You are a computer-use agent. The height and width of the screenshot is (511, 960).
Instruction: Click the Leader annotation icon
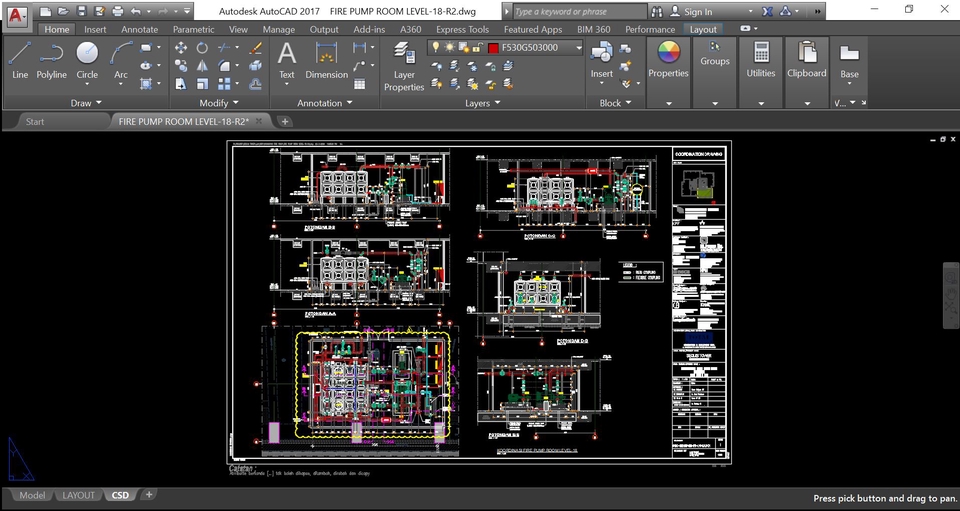click(360, 65)
